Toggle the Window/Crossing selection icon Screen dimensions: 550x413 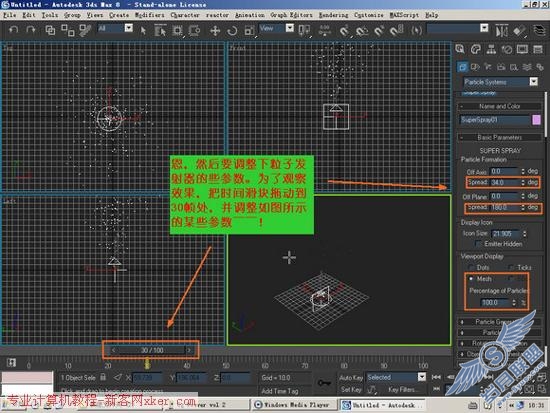pos(194,31)
